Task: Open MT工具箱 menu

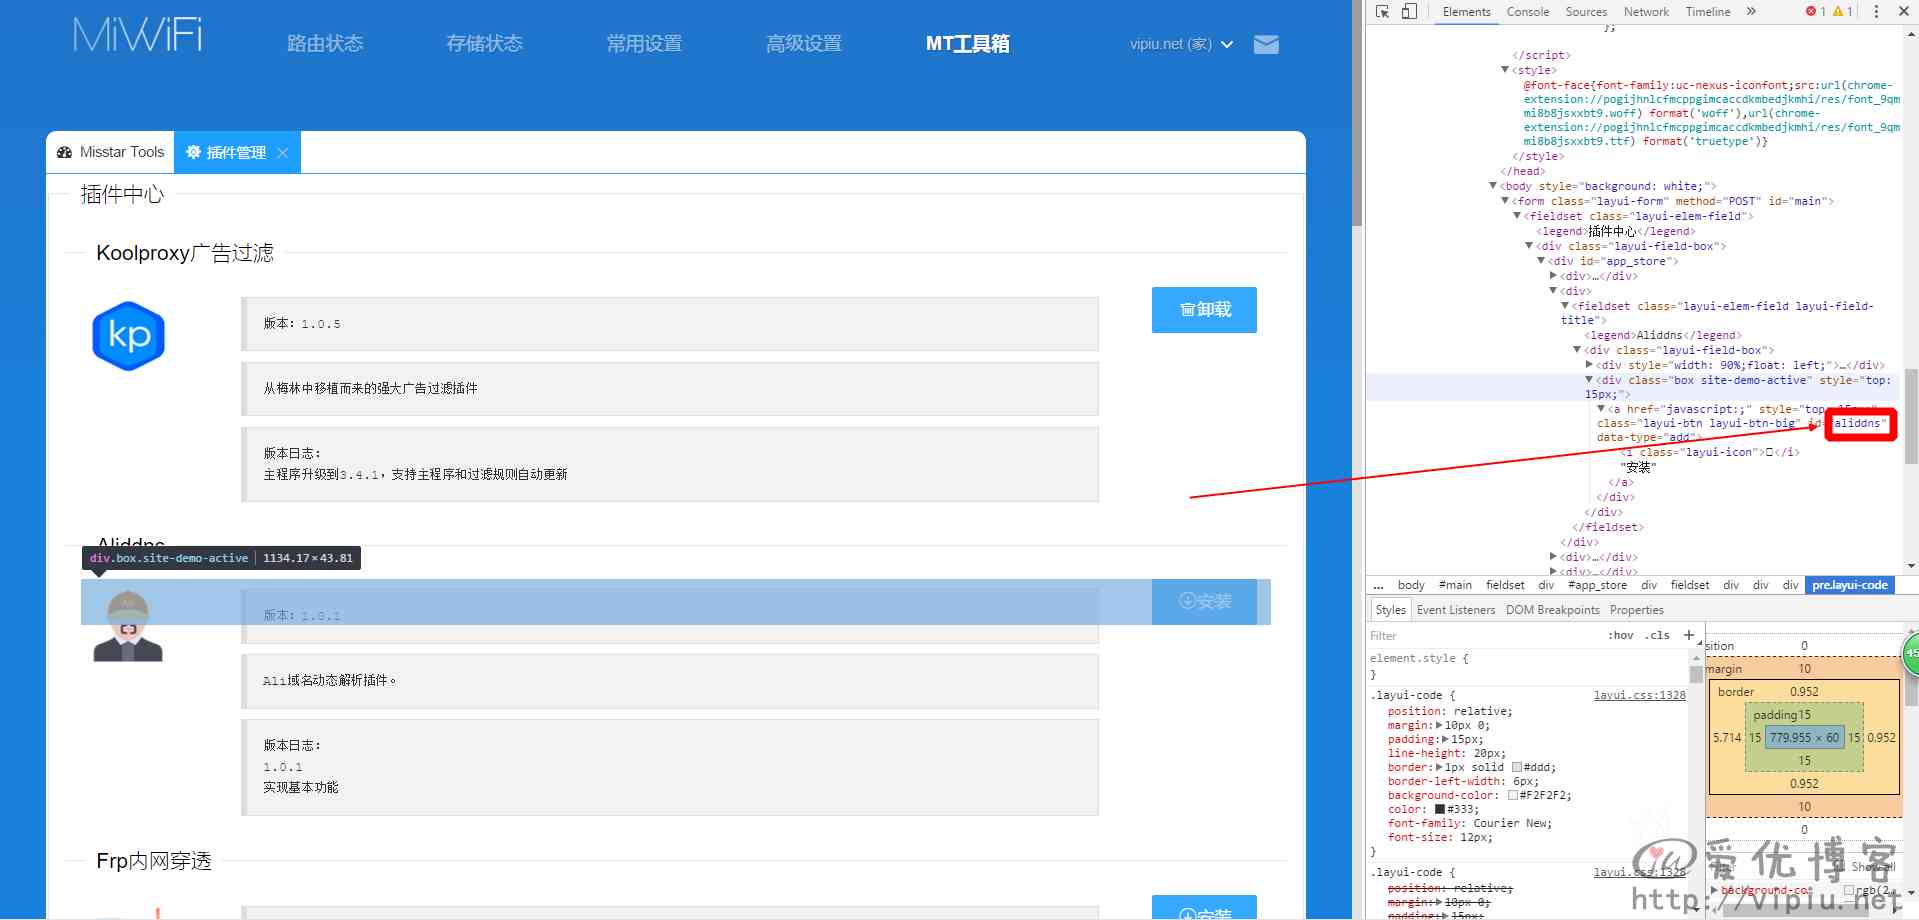Action: click(x=968, y=43)
